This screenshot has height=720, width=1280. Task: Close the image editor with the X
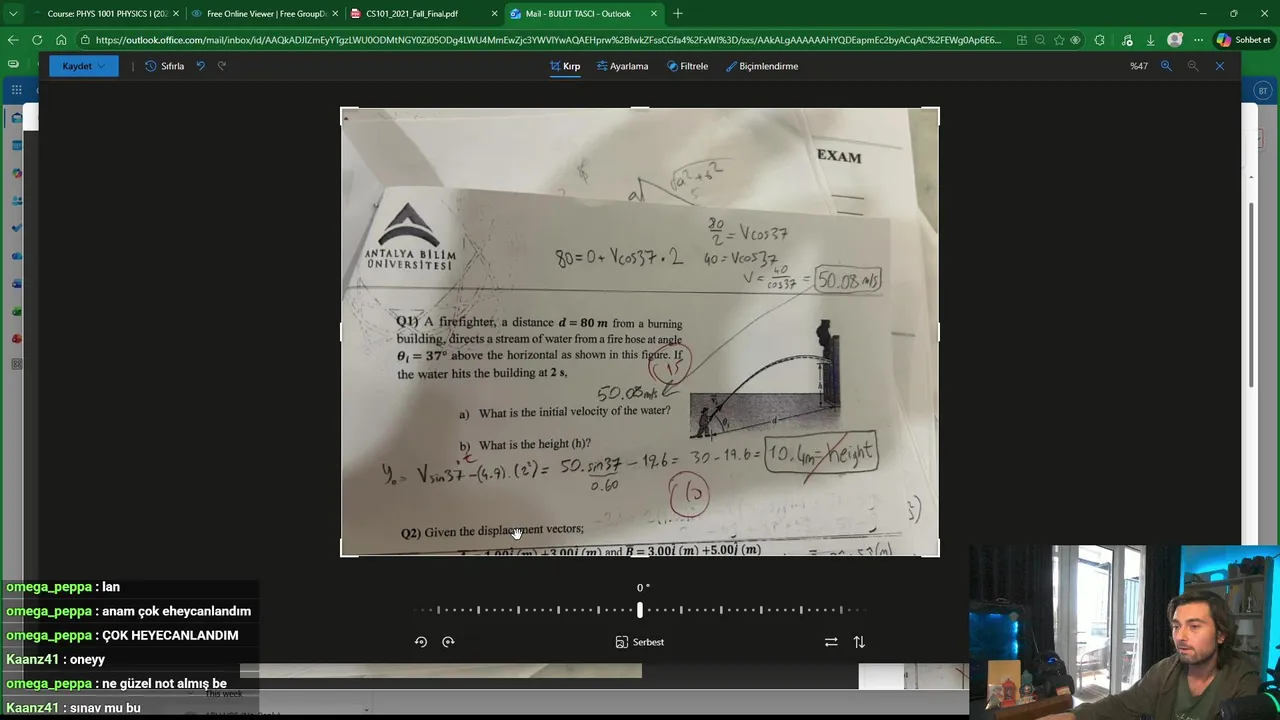(x=1220, y=66)
